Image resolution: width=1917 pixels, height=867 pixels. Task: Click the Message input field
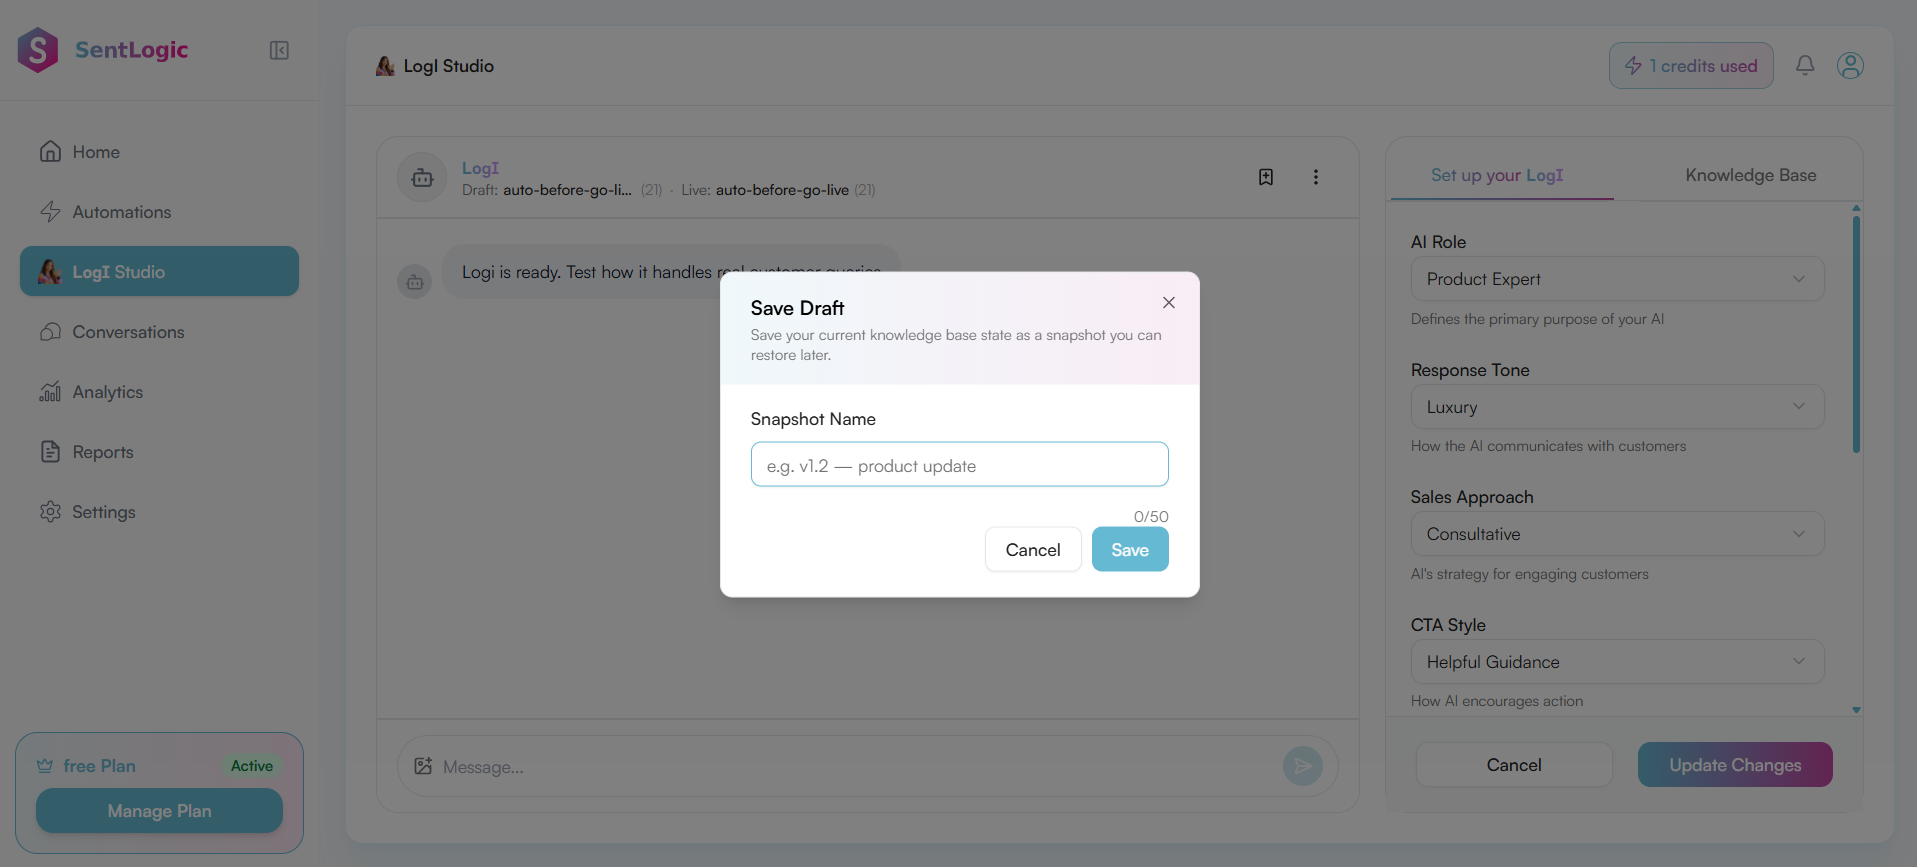[857, 767]
